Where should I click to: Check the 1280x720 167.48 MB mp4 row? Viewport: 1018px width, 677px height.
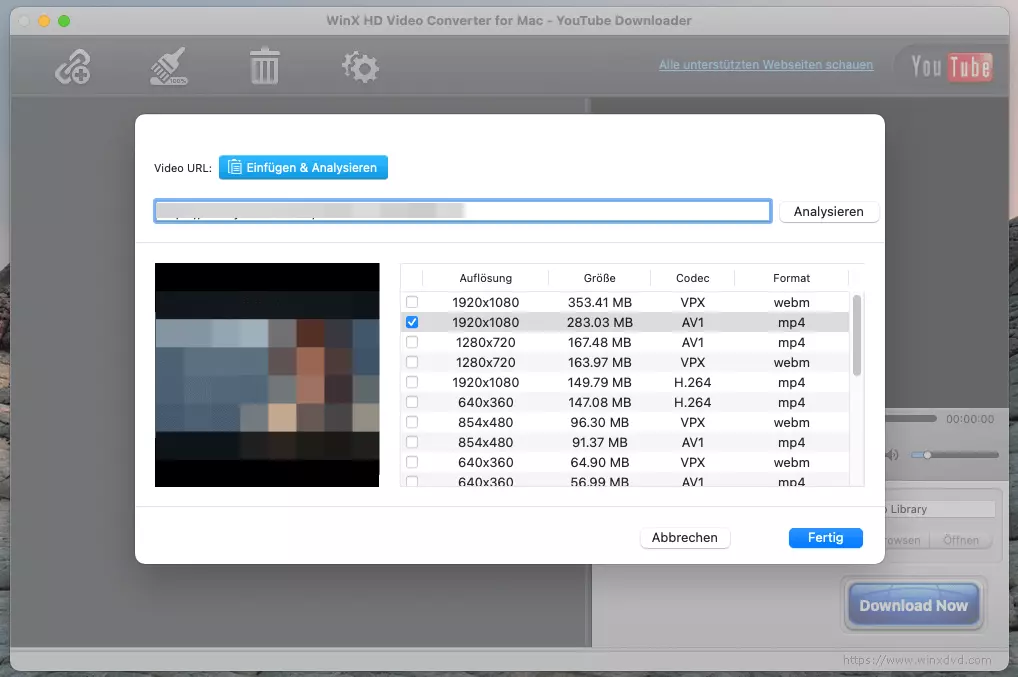[x=412, y=343]
